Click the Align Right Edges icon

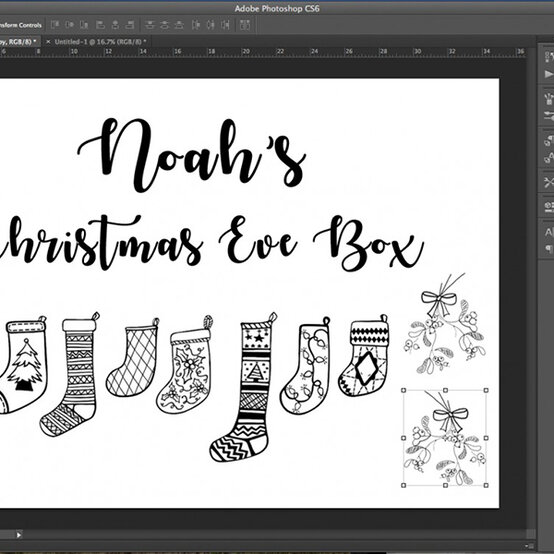click(x=130, y=25)
